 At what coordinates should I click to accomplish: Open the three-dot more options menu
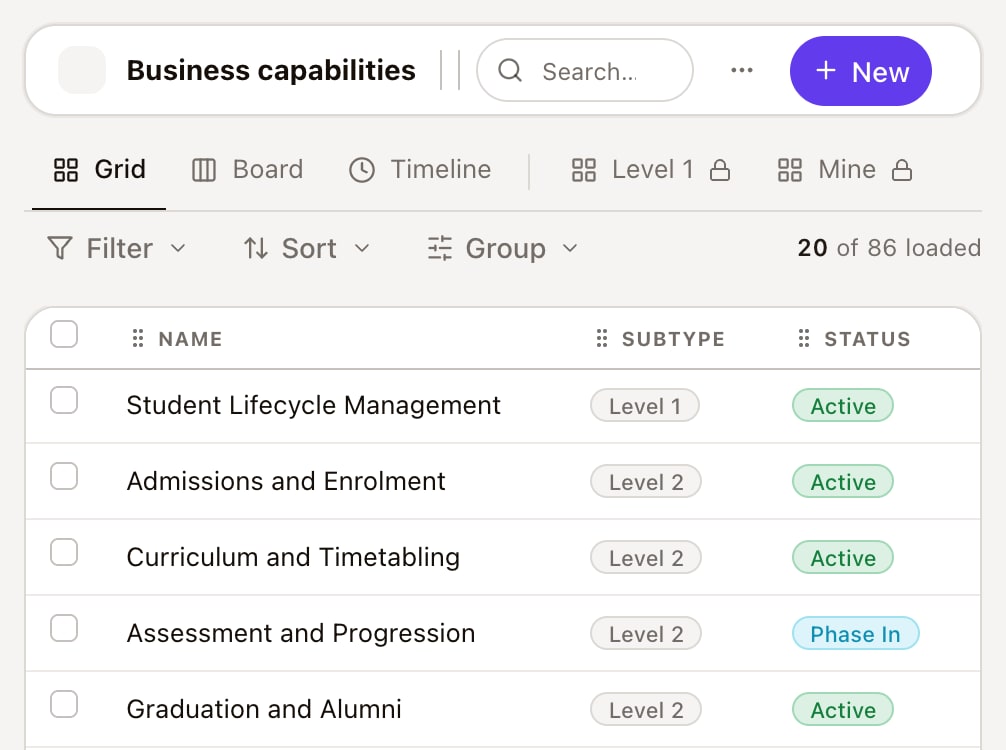pyautogui.click(x=742, y=70)
